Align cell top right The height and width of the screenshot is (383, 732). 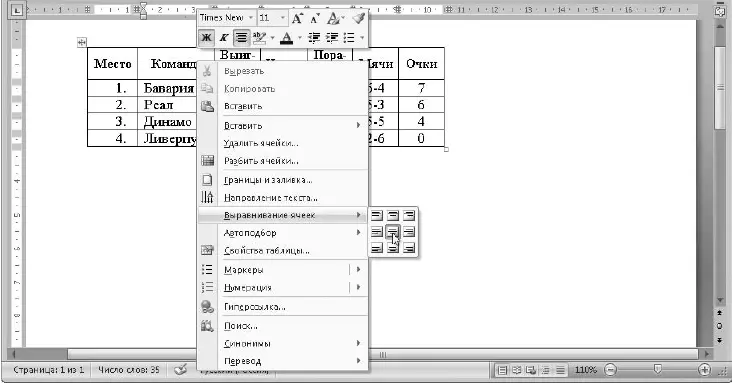tap(409, 215)
